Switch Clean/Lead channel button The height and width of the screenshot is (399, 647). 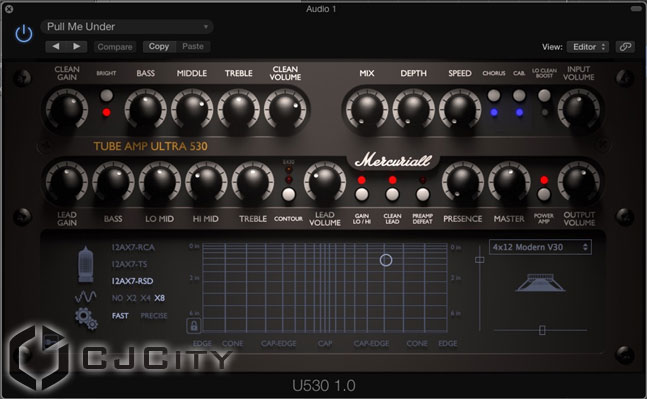coord(392,194)
